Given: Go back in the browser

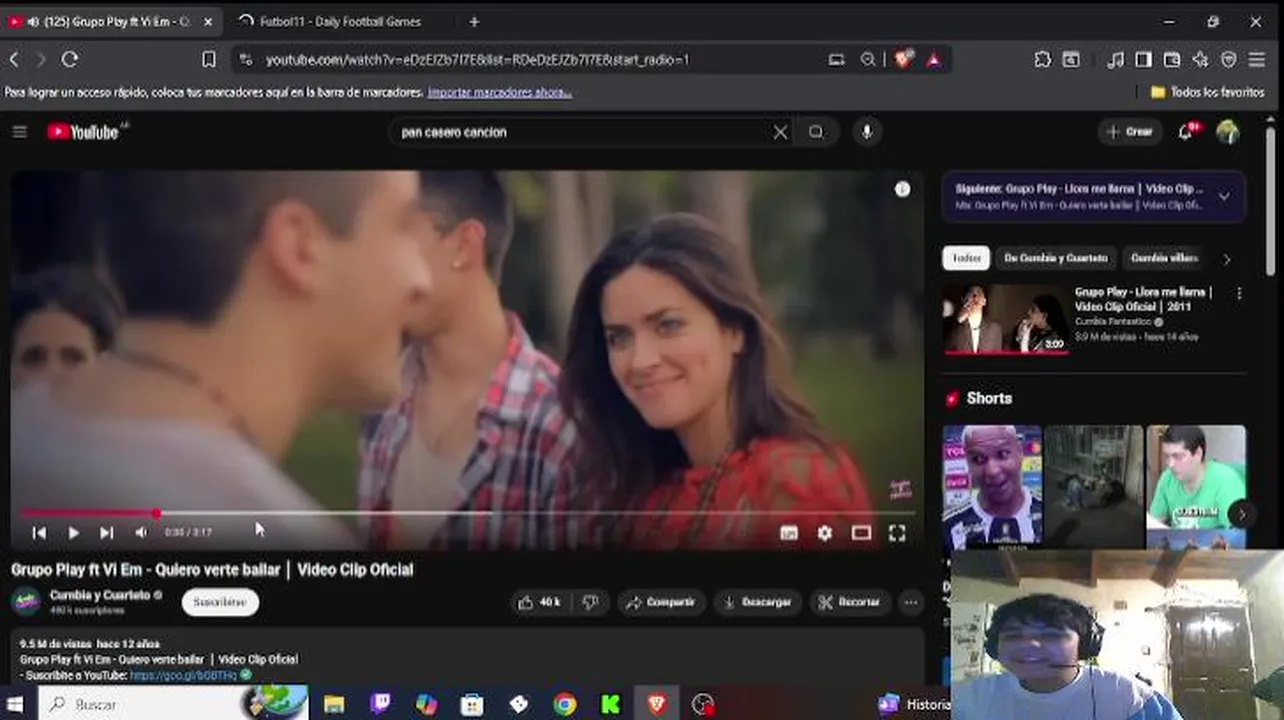Looking at the screenshot, I should pyautogui.click(x=14, y=60).
